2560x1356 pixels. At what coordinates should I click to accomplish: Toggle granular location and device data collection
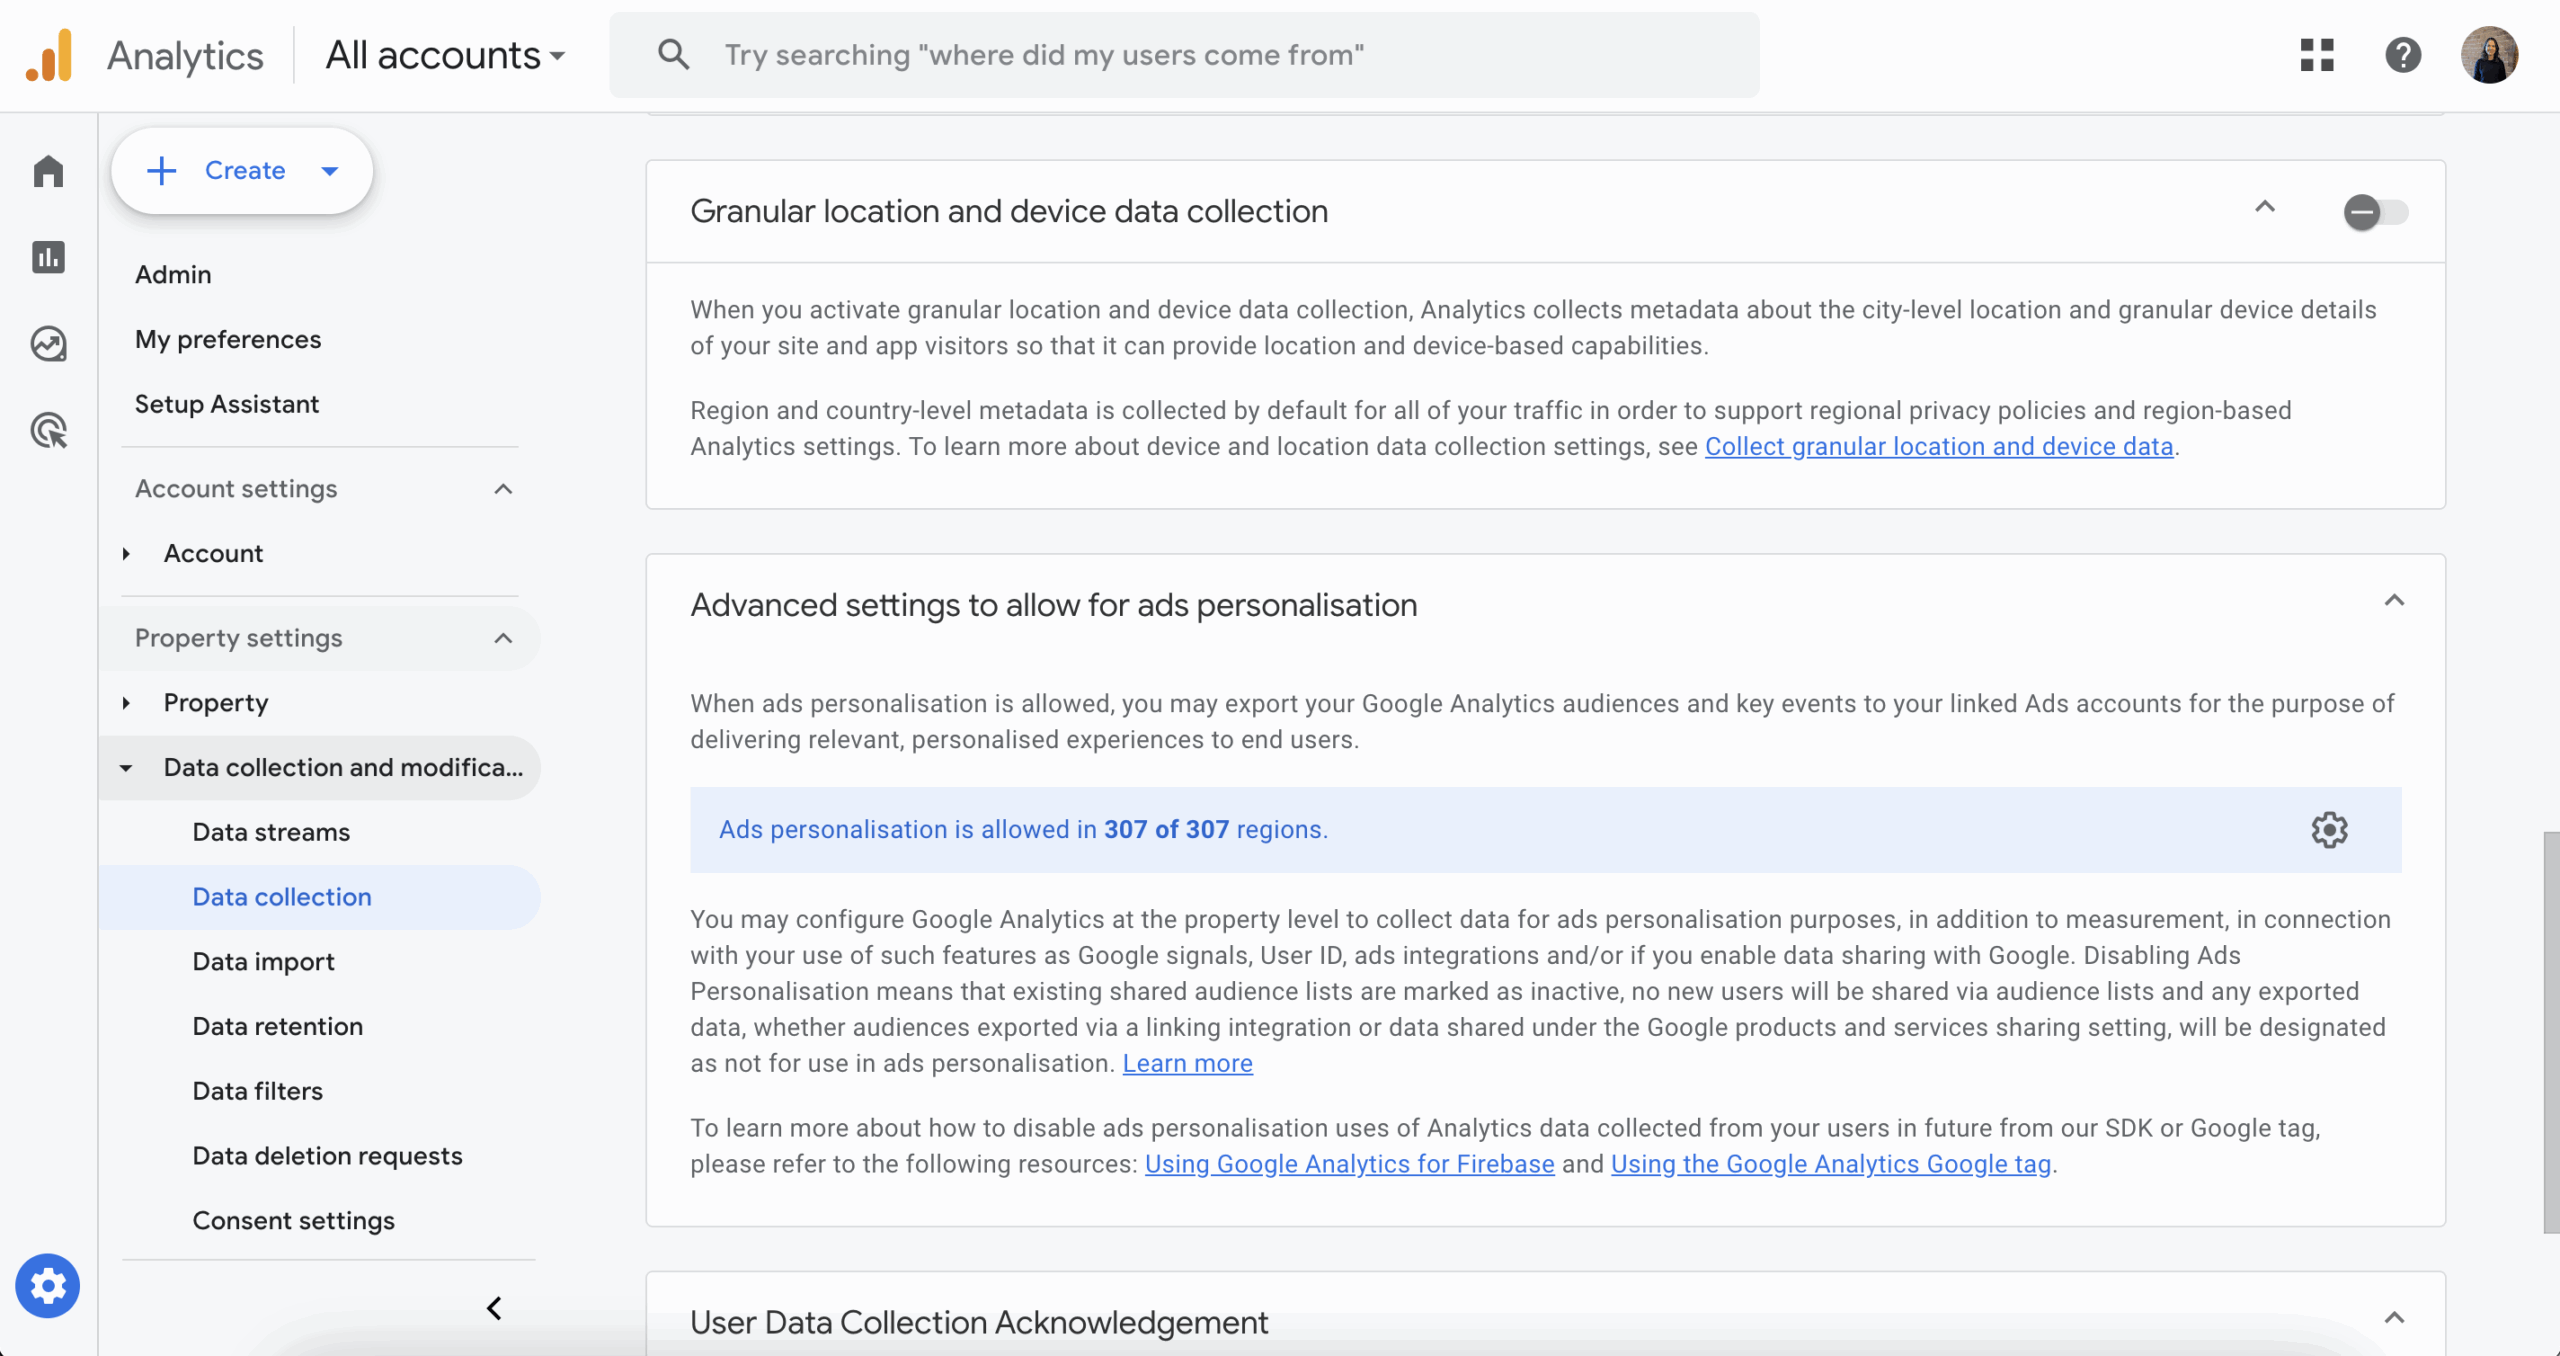click(2375, 212)
